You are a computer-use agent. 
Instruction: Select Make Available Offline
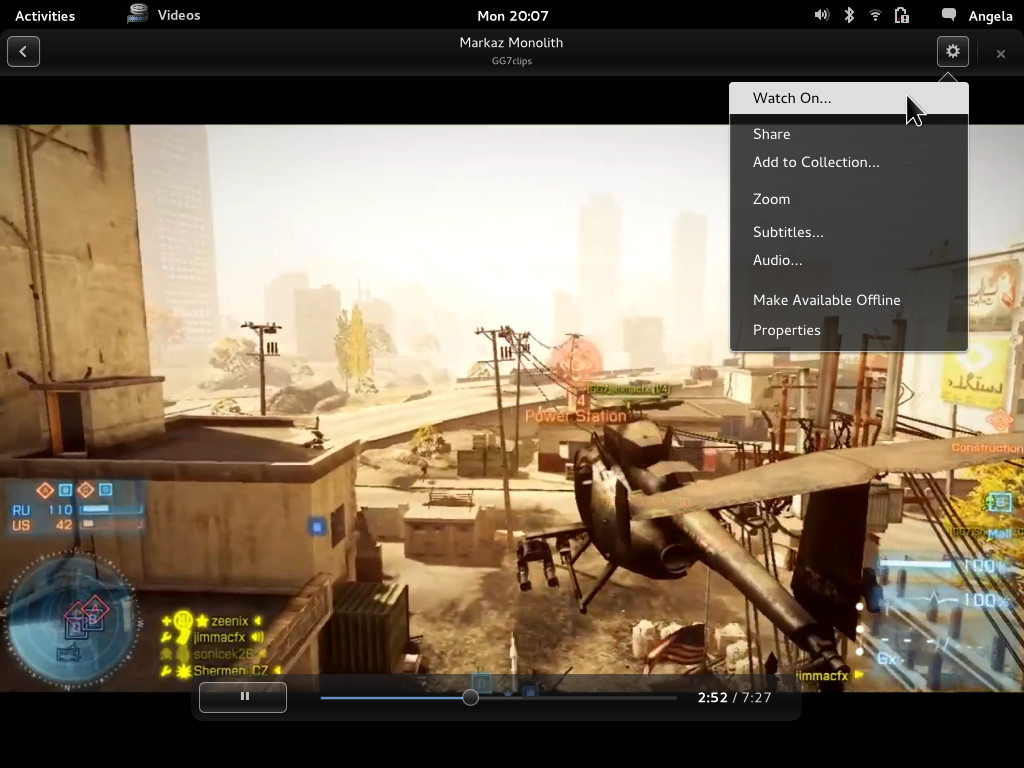click(x=849, y=300)
